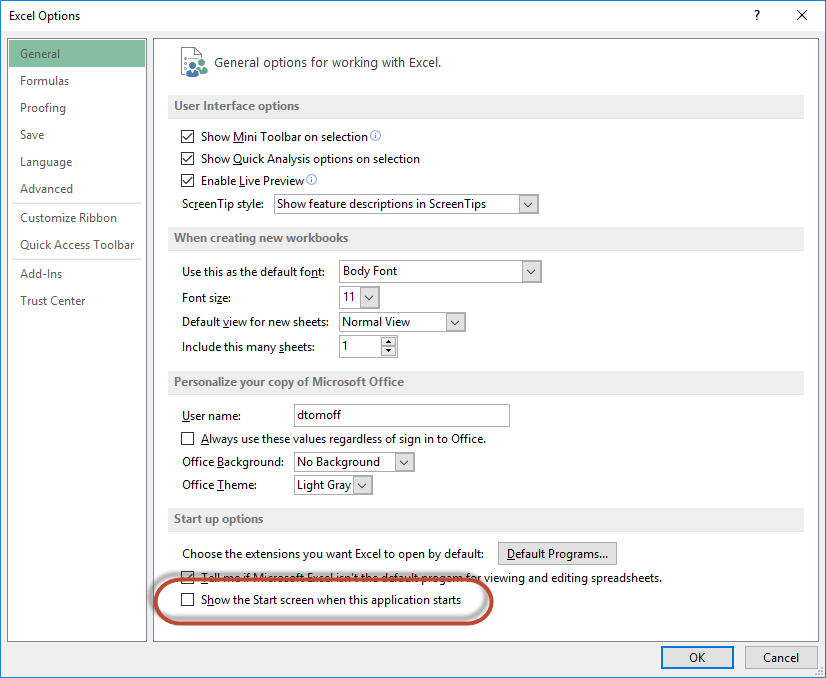Check Always use these values regardless of sign-in
Screen dimensions: 826x678
[187, 438]
